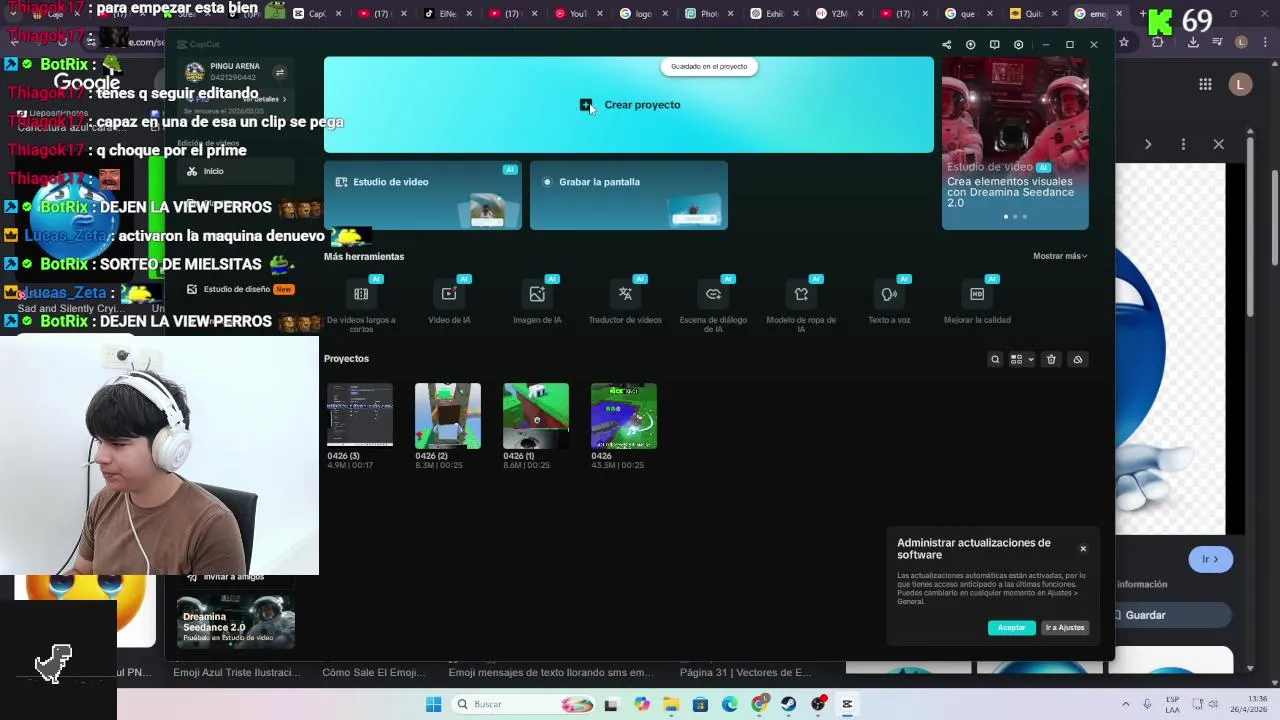
Task: Open Copilot from taskbar
Action: [x=642, y=705]
